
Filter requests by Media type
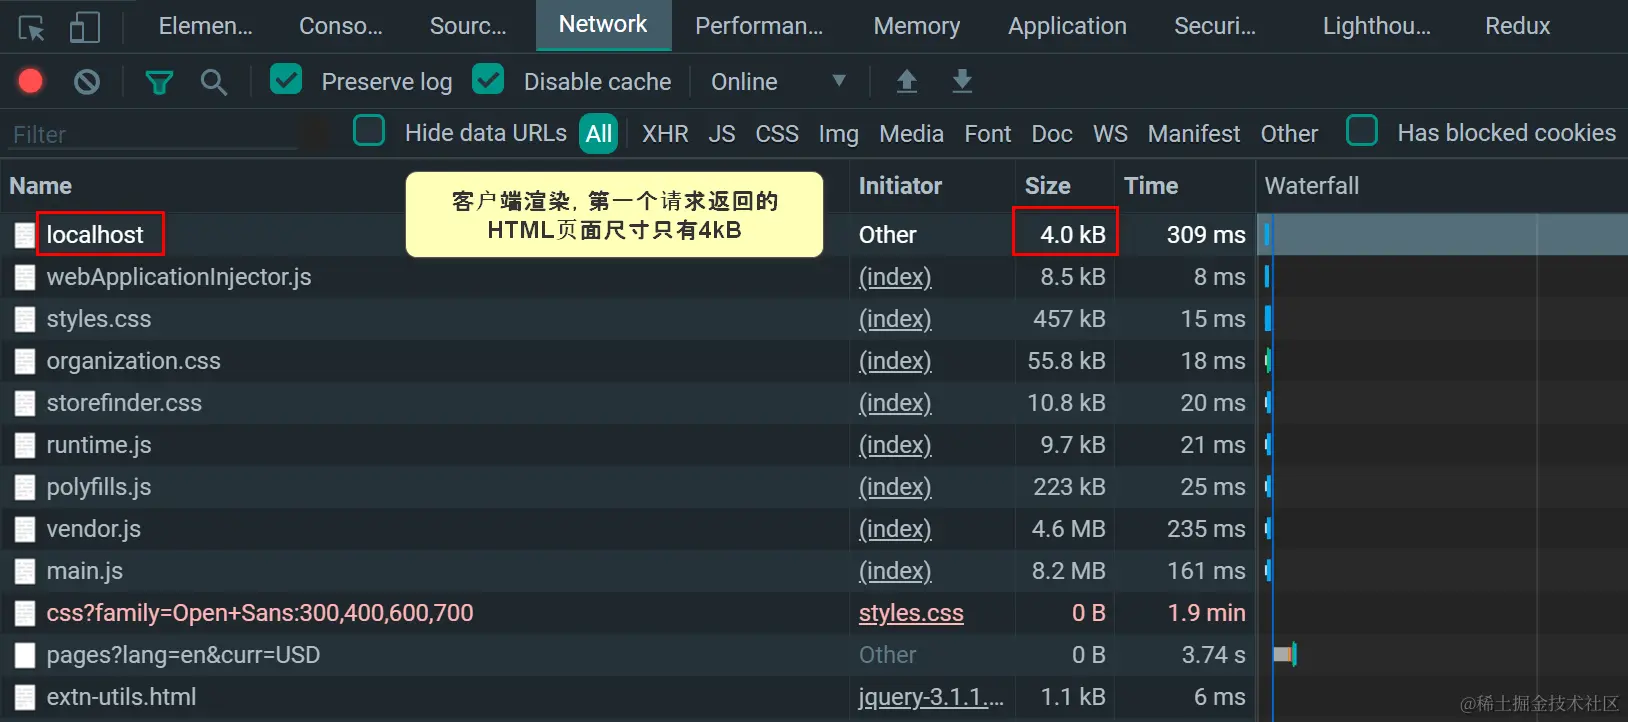(x=911, y=134)
